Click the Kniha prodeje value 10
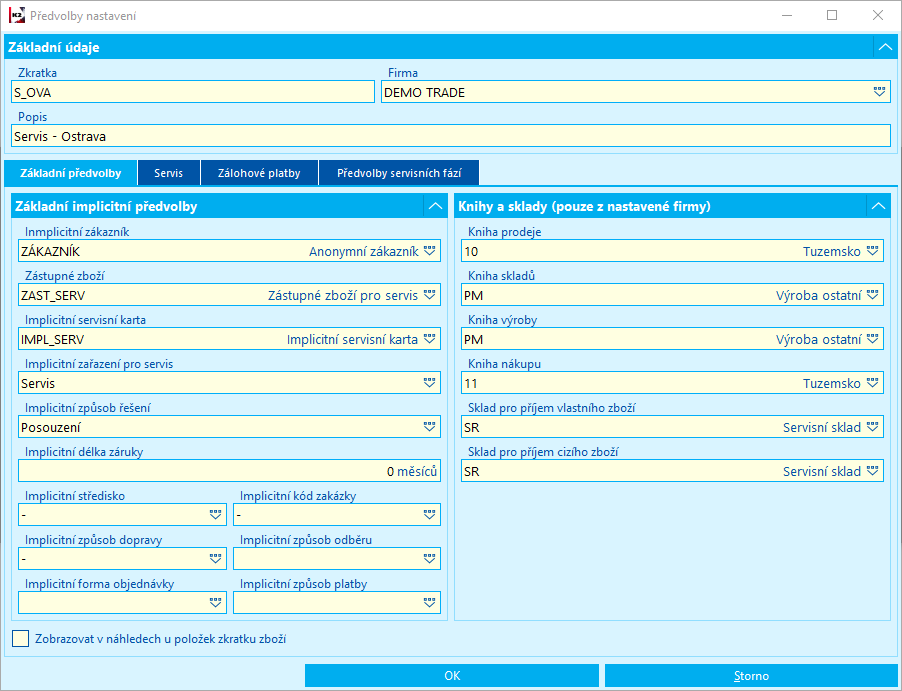The width and height of the screenshot is (902, 691). click(471, 251)
